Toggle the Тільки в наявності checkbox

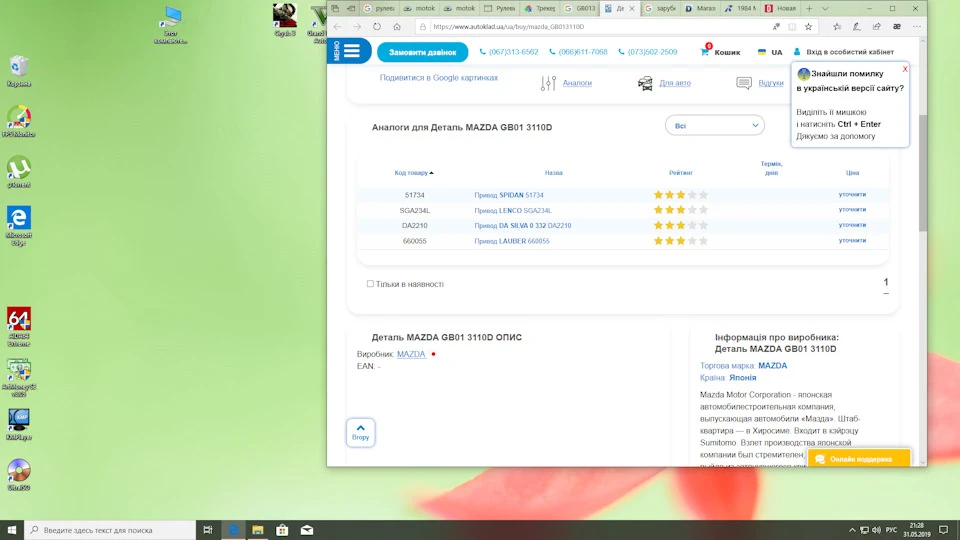[370, 283]
